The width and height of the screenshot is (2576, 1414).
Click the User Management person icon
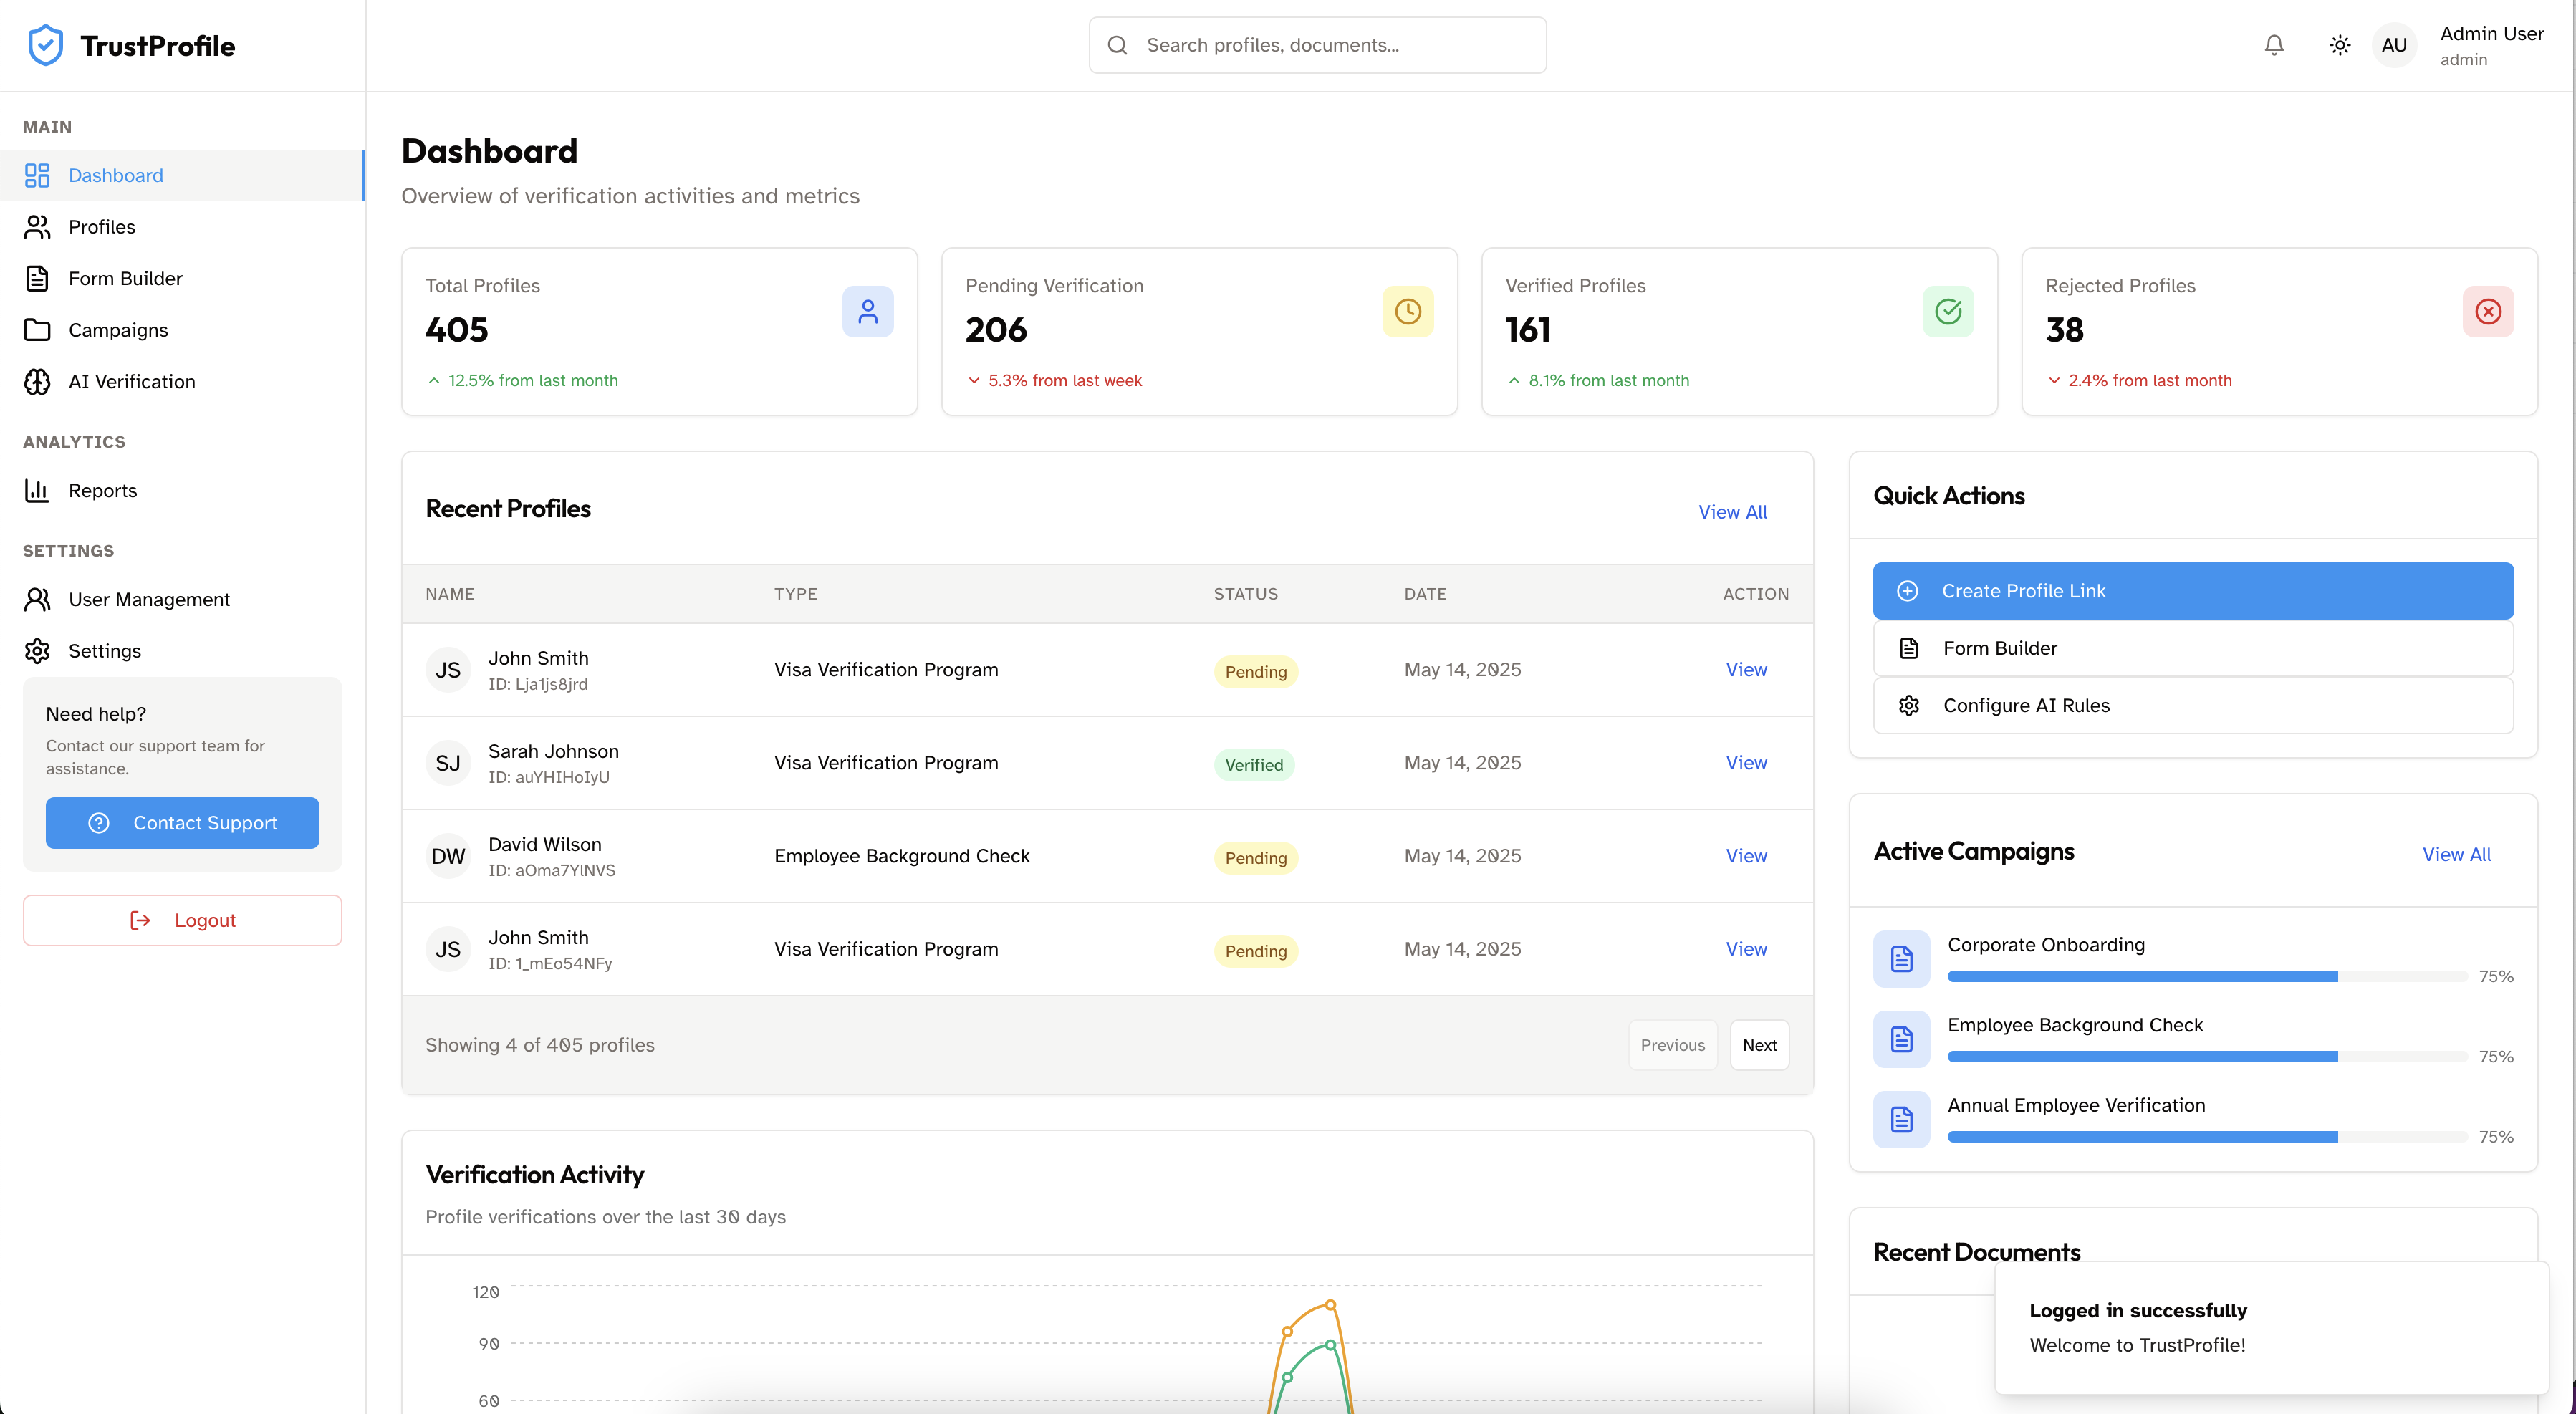pyautogui.click(x=37, y=599)
